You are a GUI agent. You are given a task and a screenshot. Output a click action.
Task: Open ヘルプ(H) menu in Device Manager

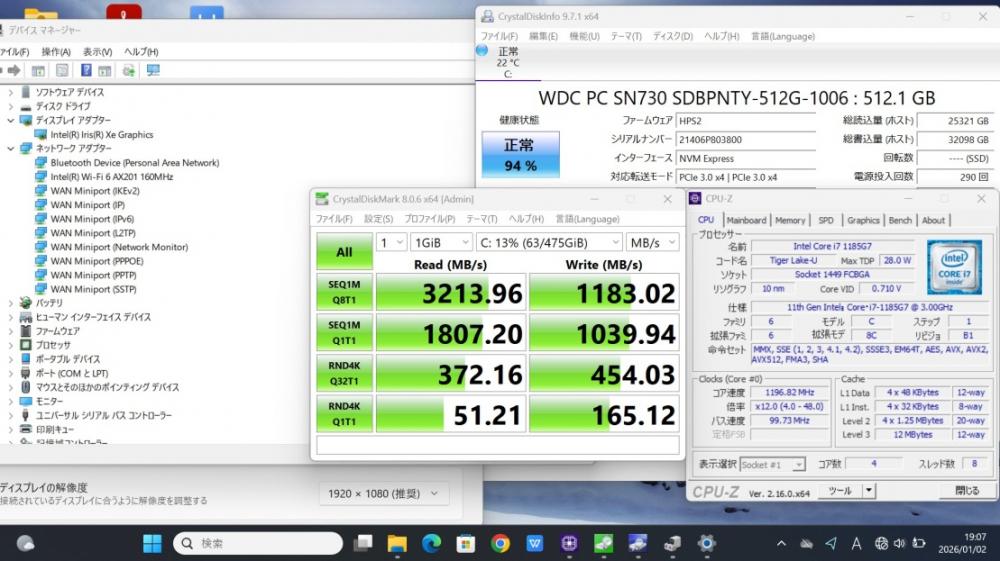coord(141,52)
